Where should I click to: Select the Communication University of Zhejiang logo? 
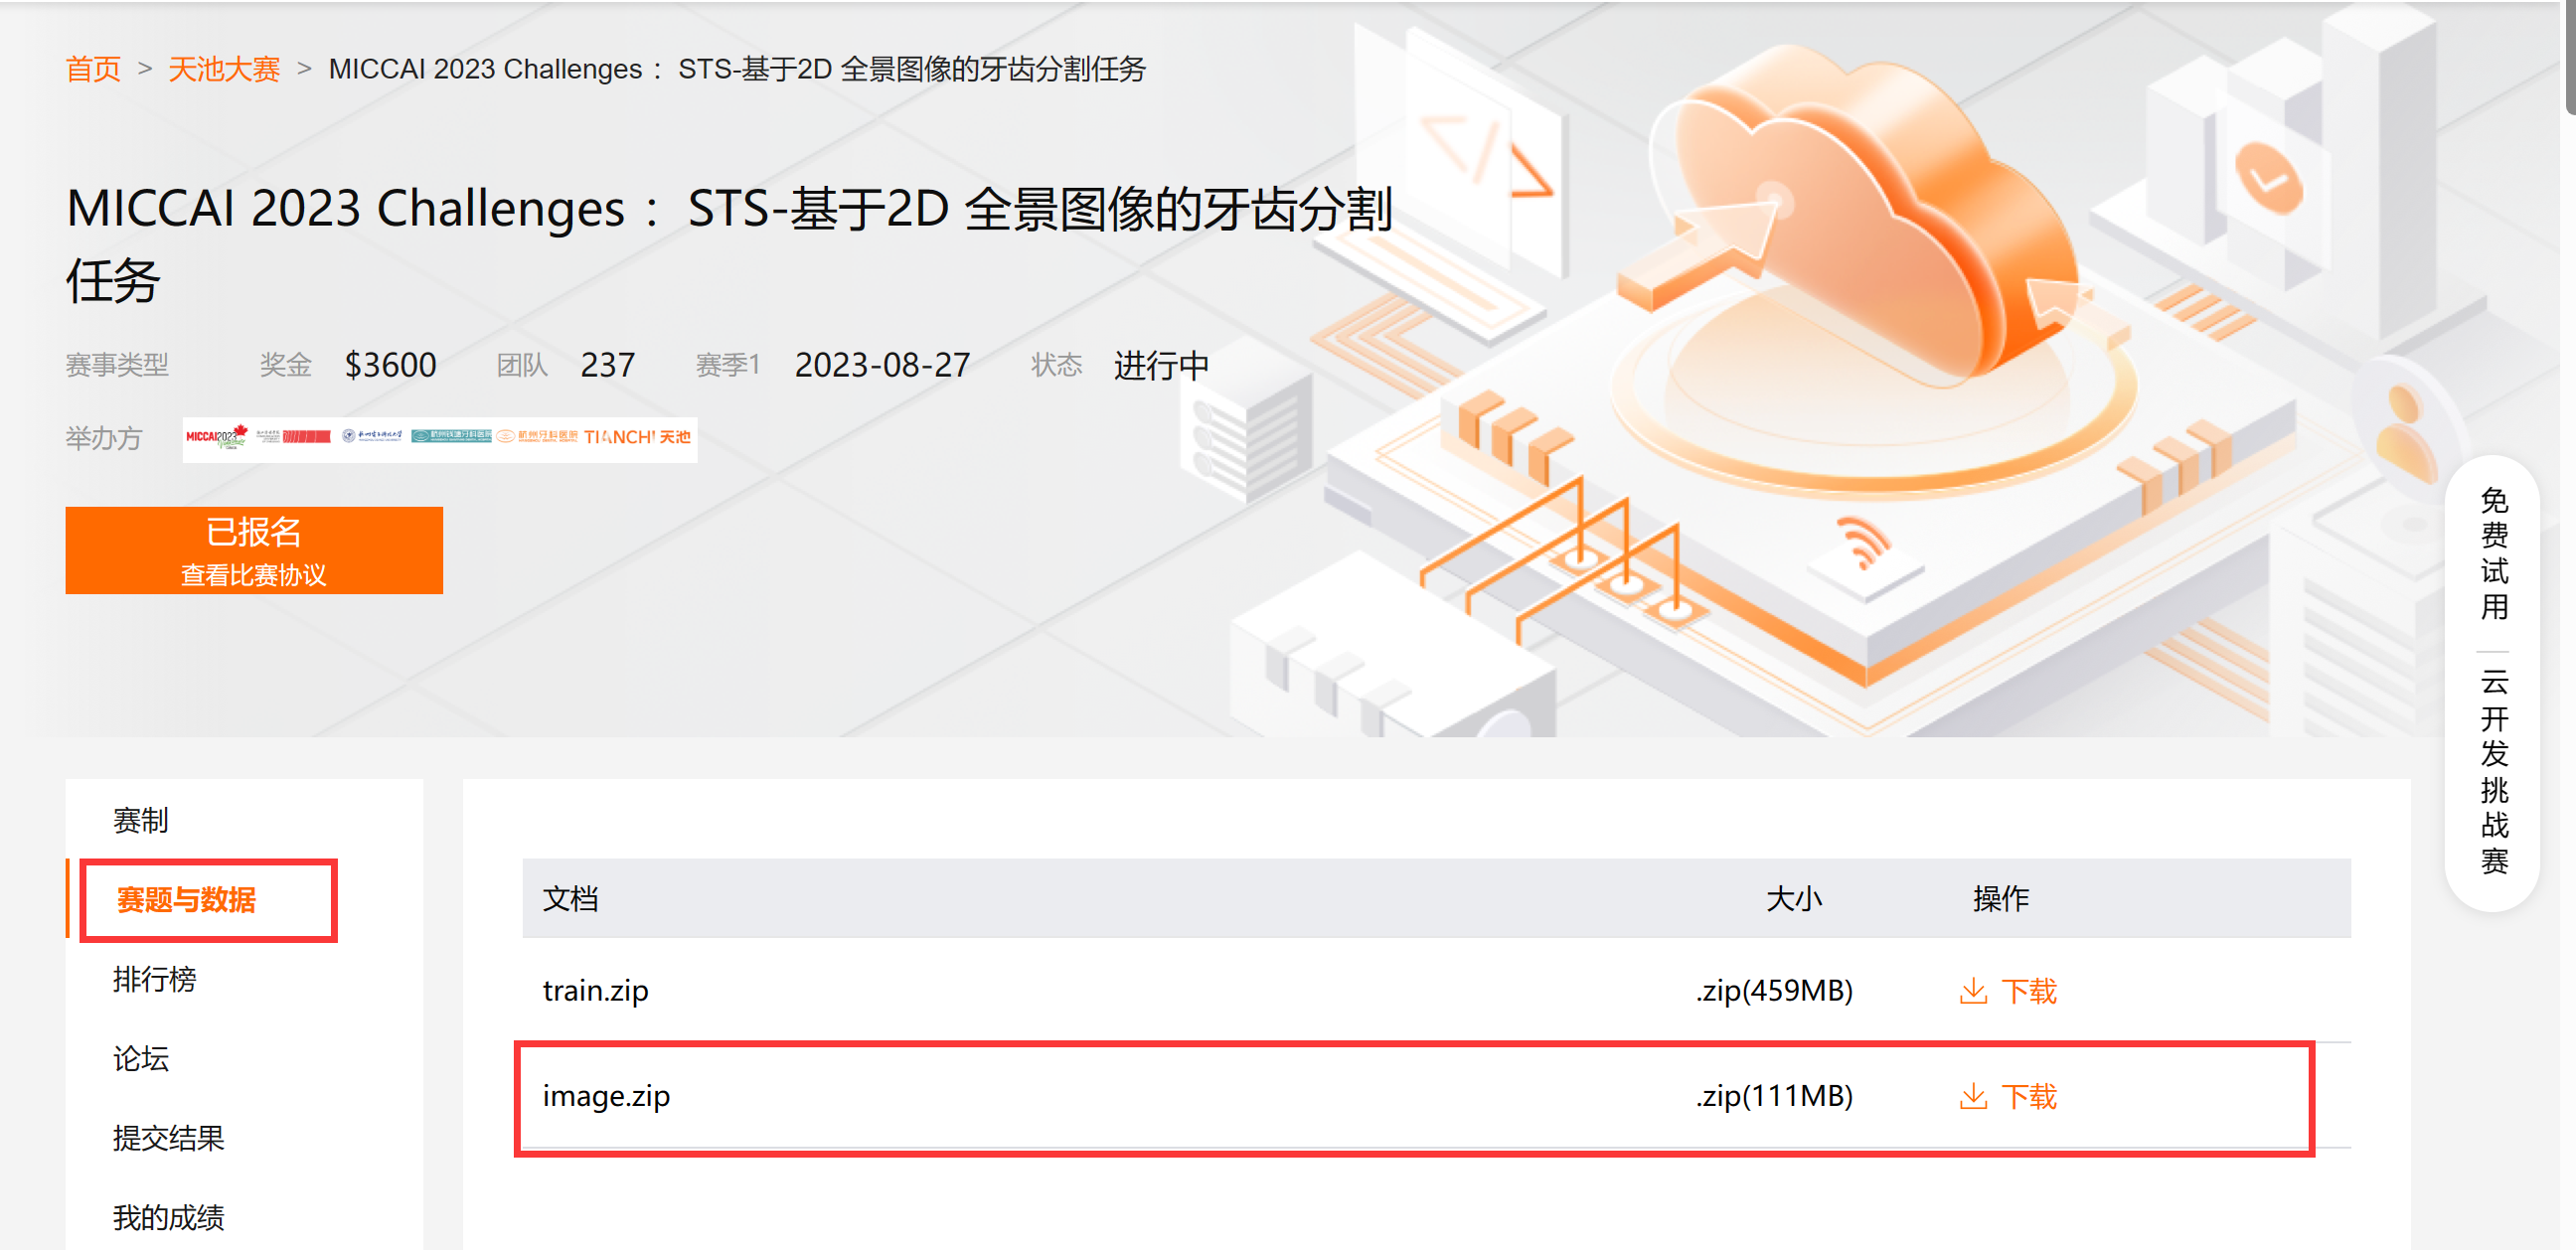[x=293, y=438]
